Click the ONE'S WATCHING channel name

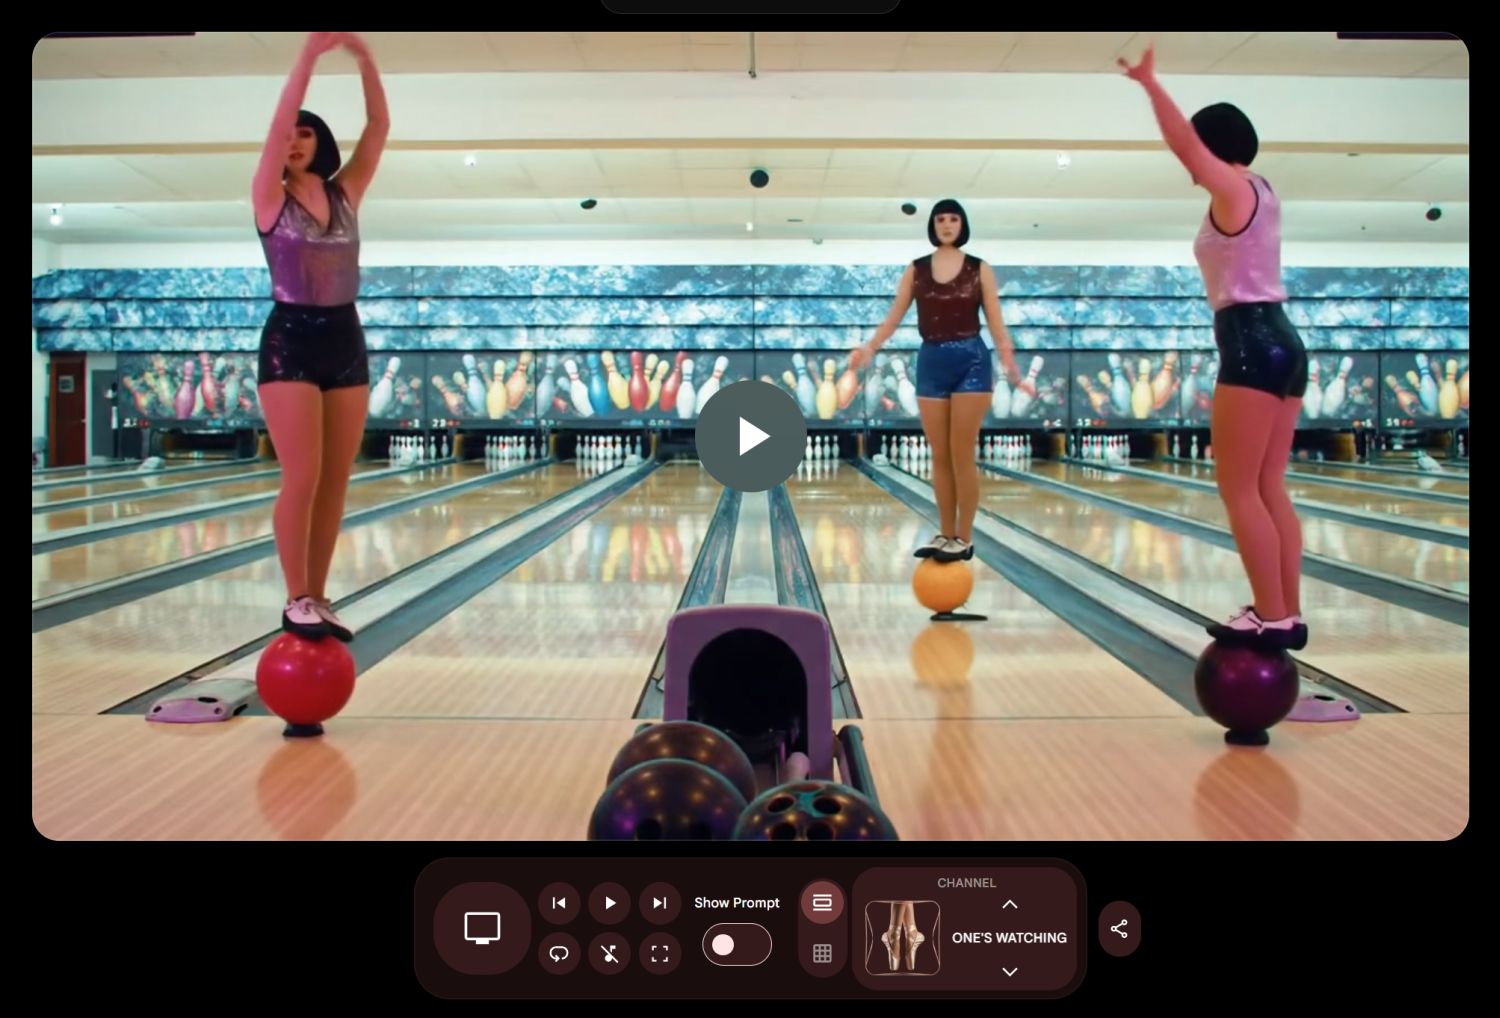click(1009, 938)
